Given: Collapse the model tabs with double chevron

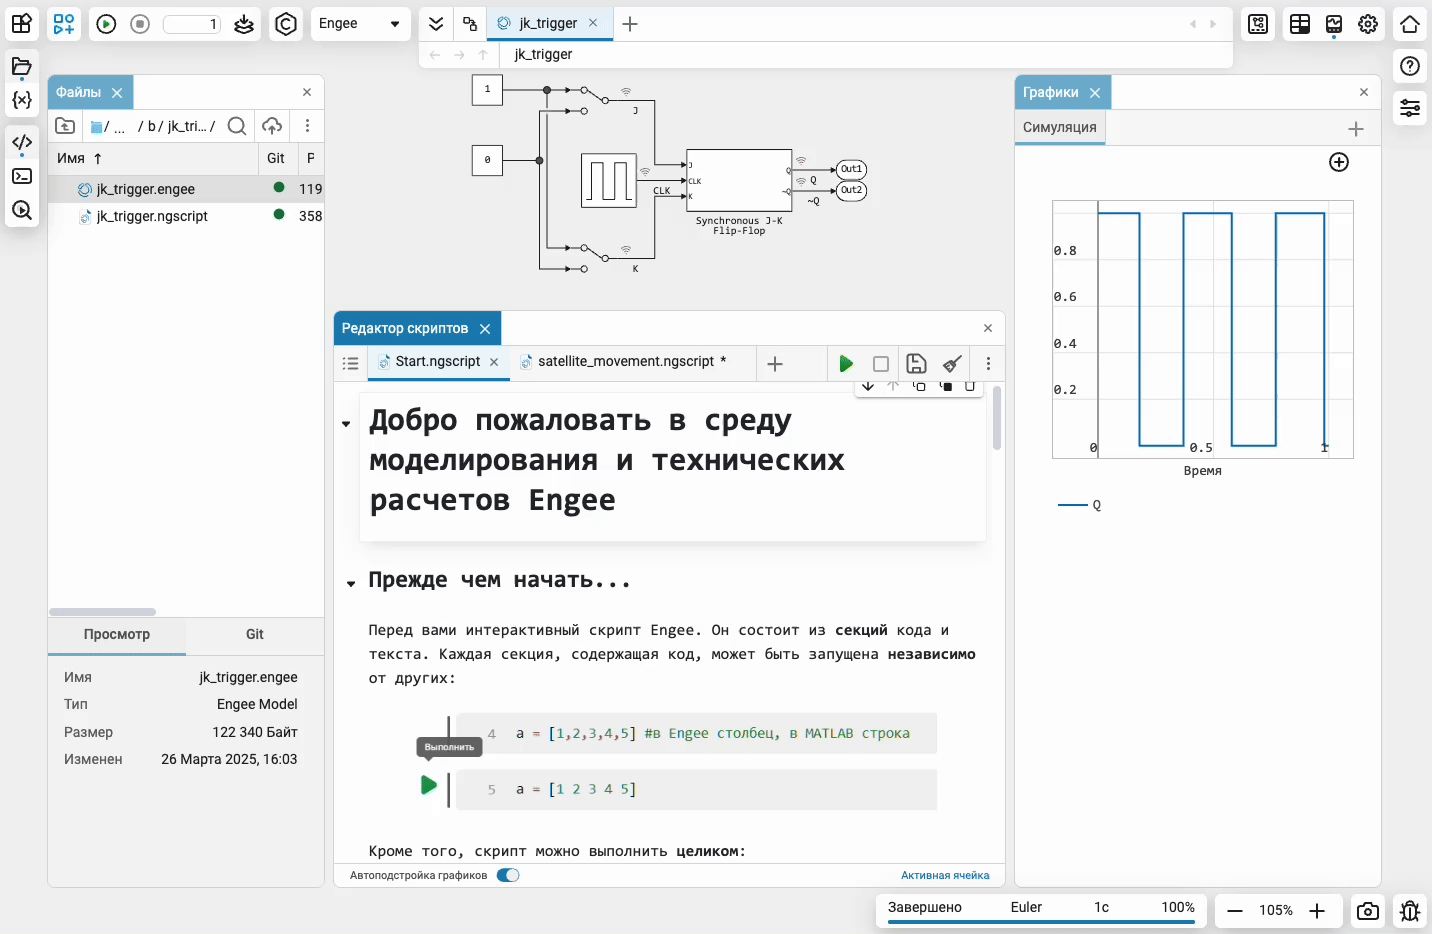Looking at the screenshot, I should click(x=436, y=24).
